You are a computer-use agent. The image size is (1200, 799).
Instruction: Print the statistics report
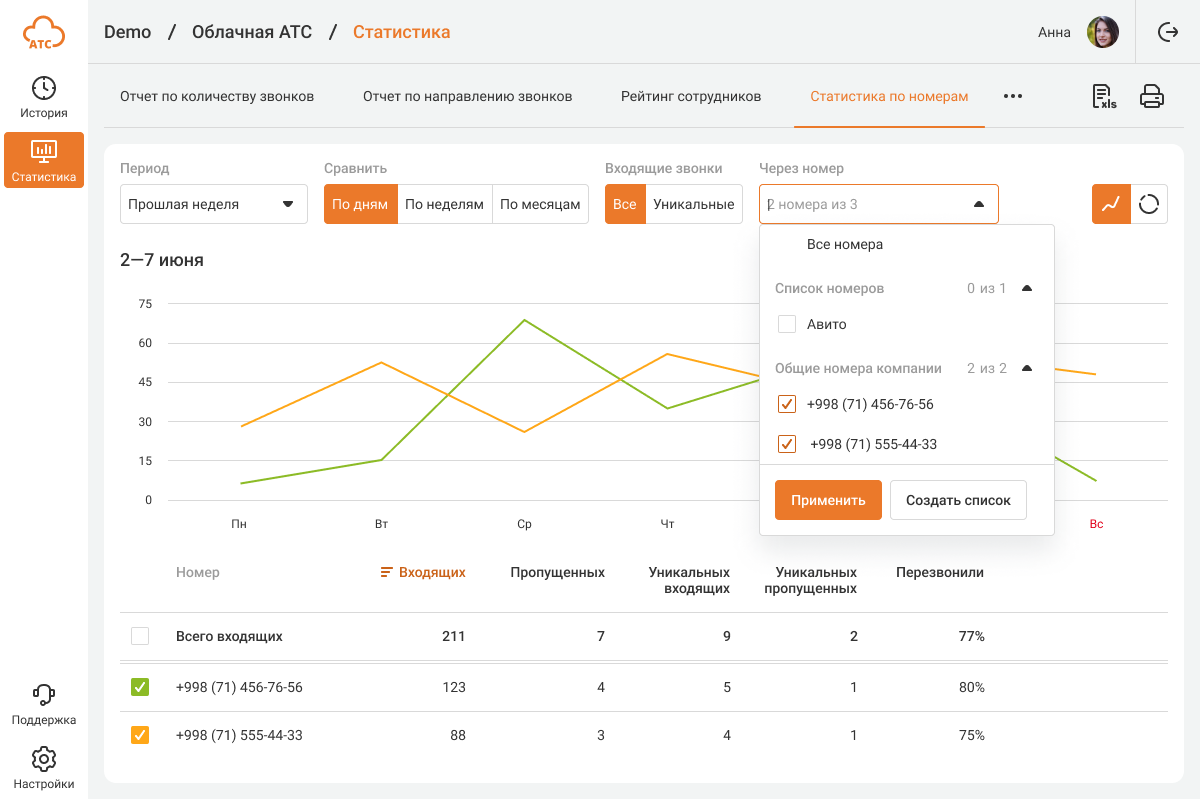[x=1152, y=96]
